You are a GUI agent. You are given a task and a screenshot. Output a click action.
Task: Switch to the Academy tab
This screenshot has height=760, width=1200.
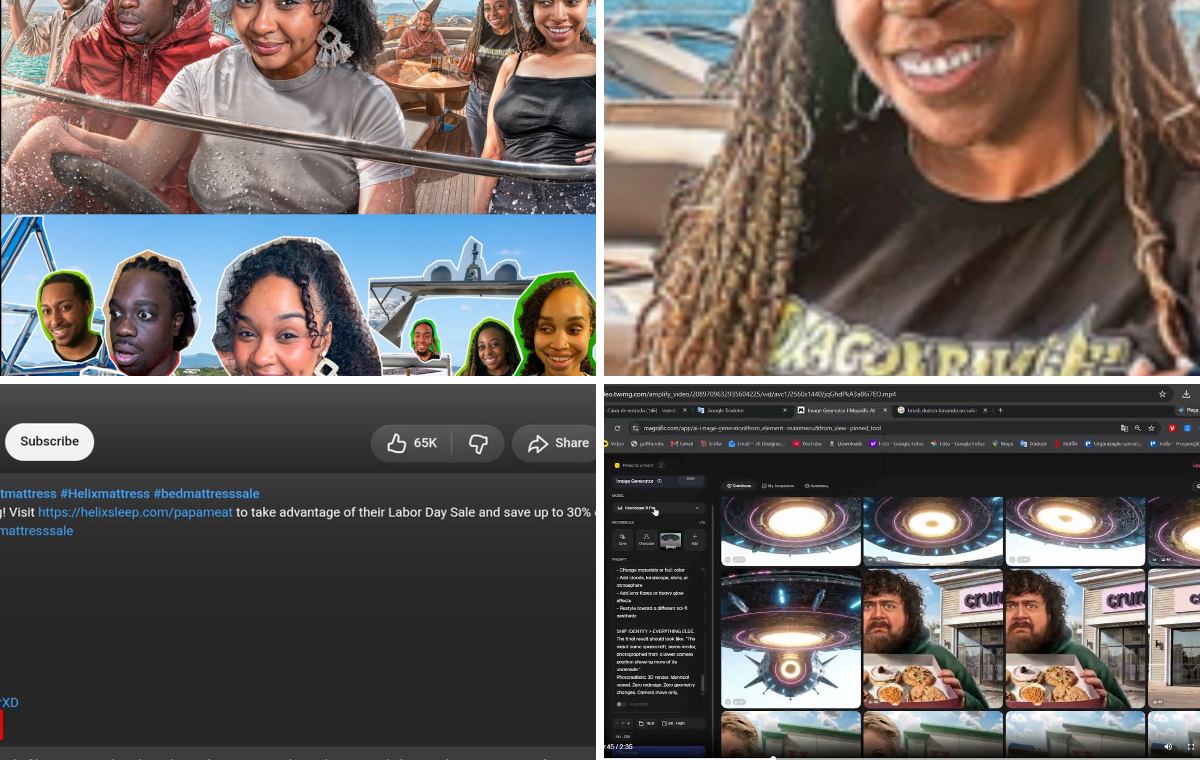pos(816,486)
